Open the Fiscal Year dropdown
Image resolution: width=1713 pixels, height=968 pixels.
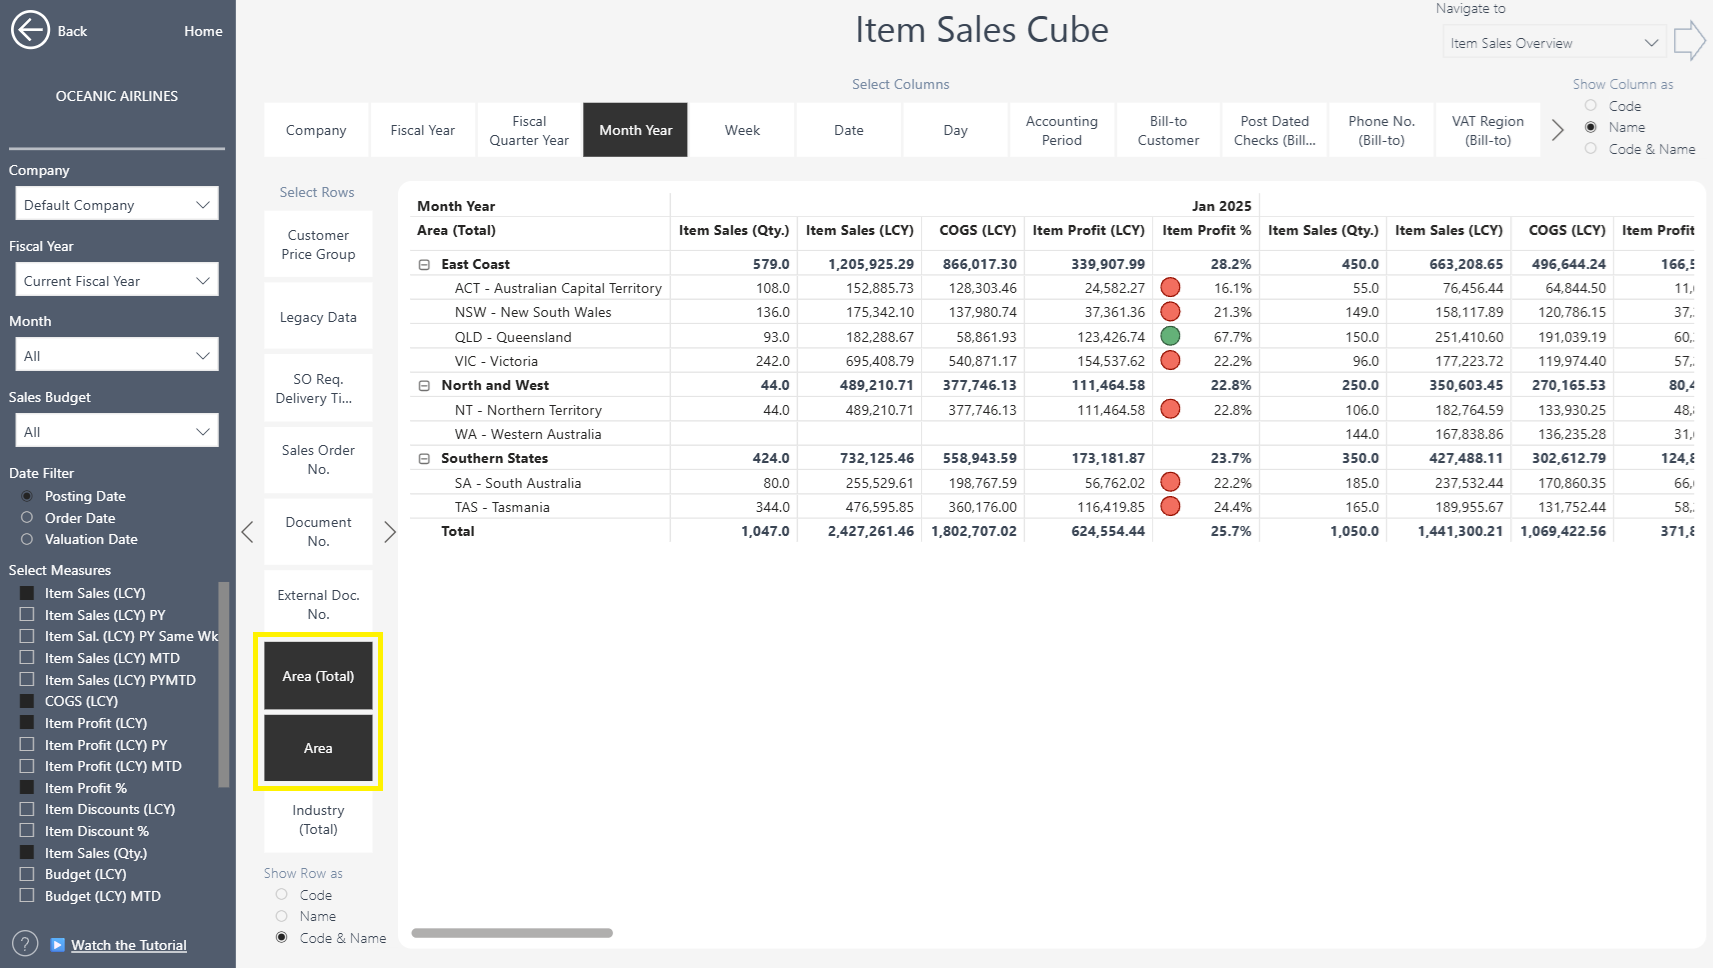tap(117, 281)
